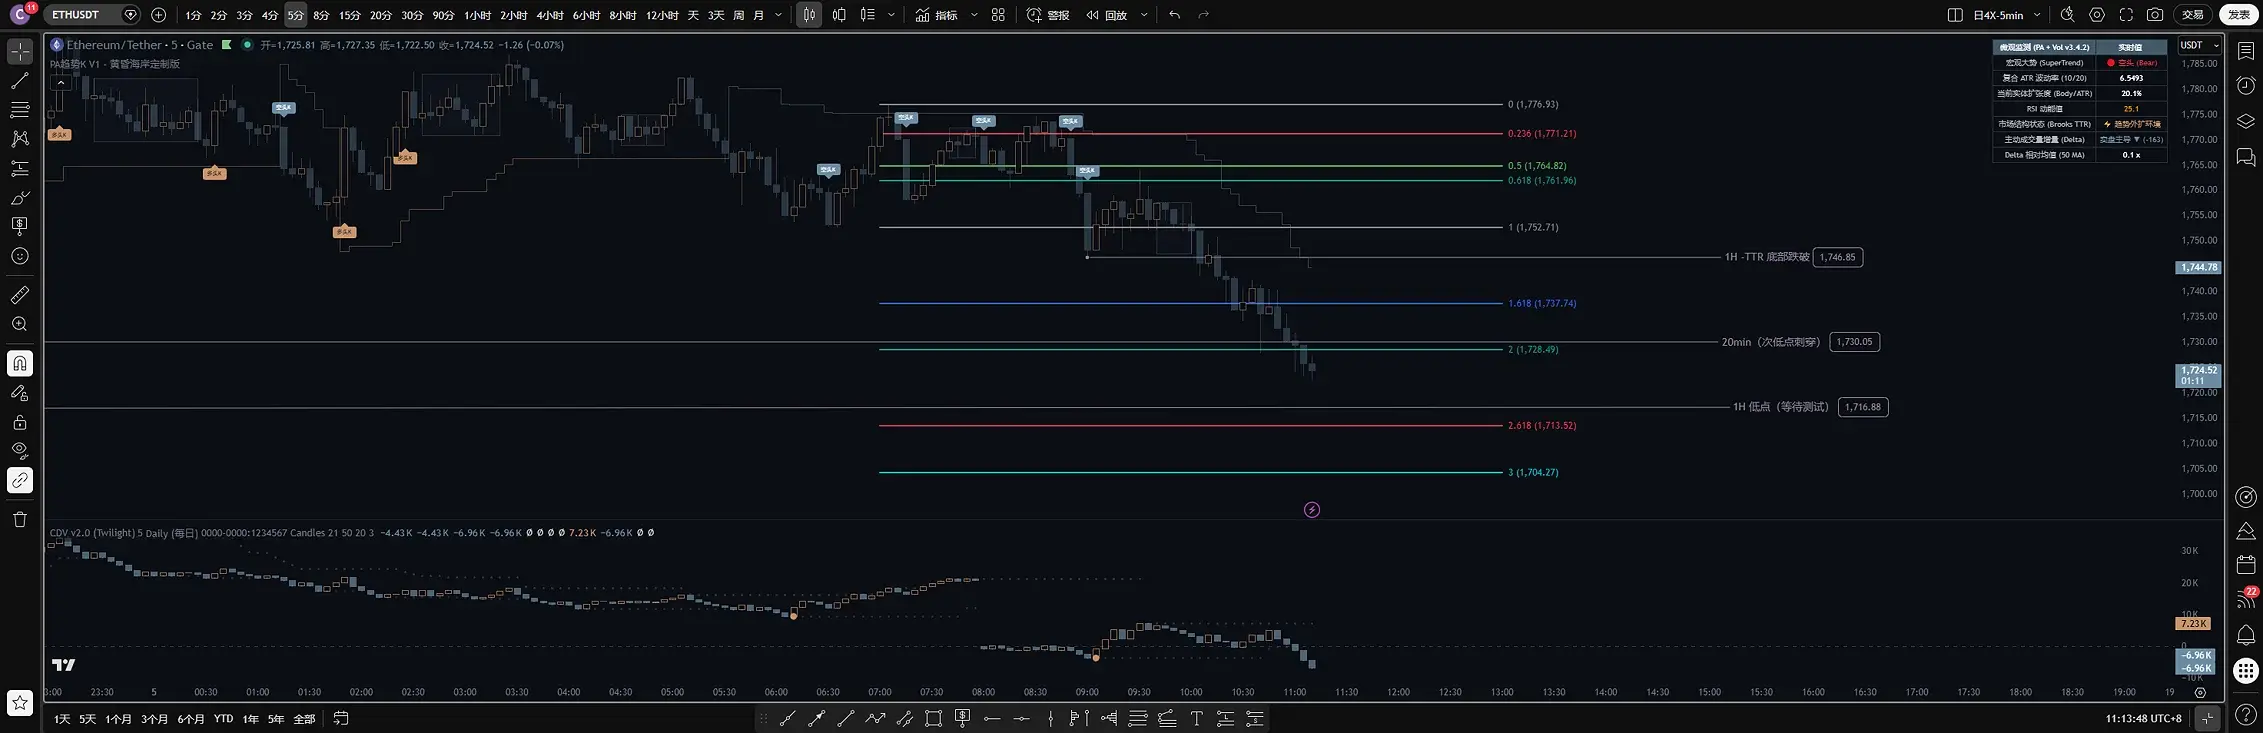Open the 指标 indicators dialog
2263x733 pixels.
pos(936,15)
